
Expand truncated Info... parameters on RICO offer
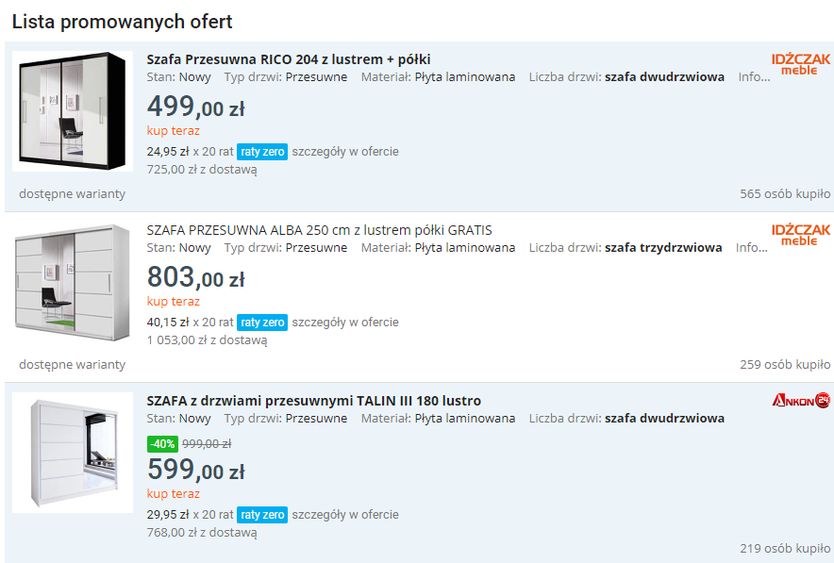coord(754,77)
